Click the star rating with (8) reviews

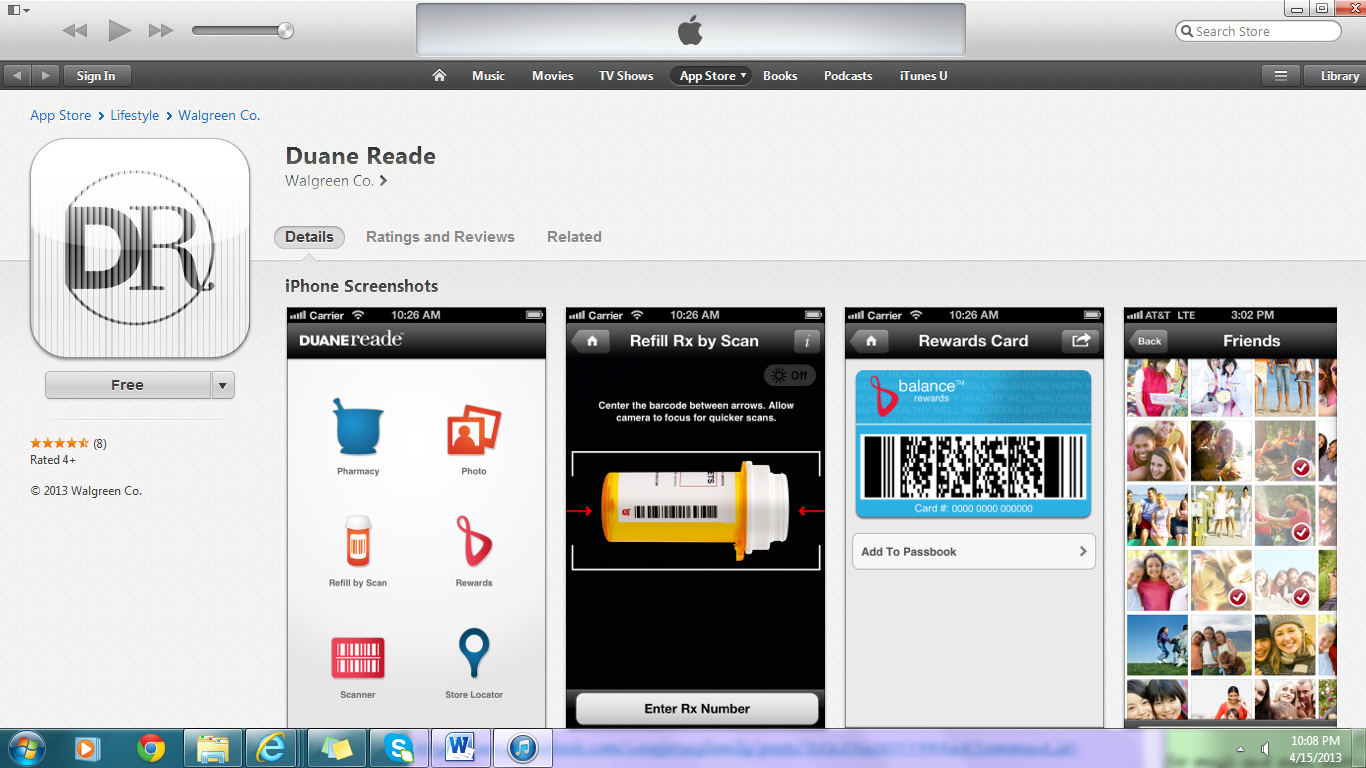[x=68, y=443]
